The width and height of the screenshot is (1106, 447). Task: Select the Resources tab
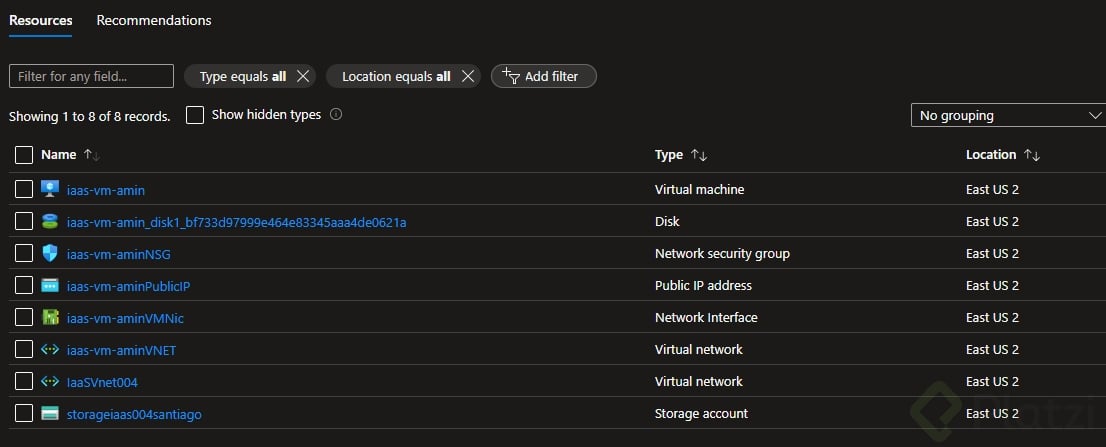click(x=41, y=20)
